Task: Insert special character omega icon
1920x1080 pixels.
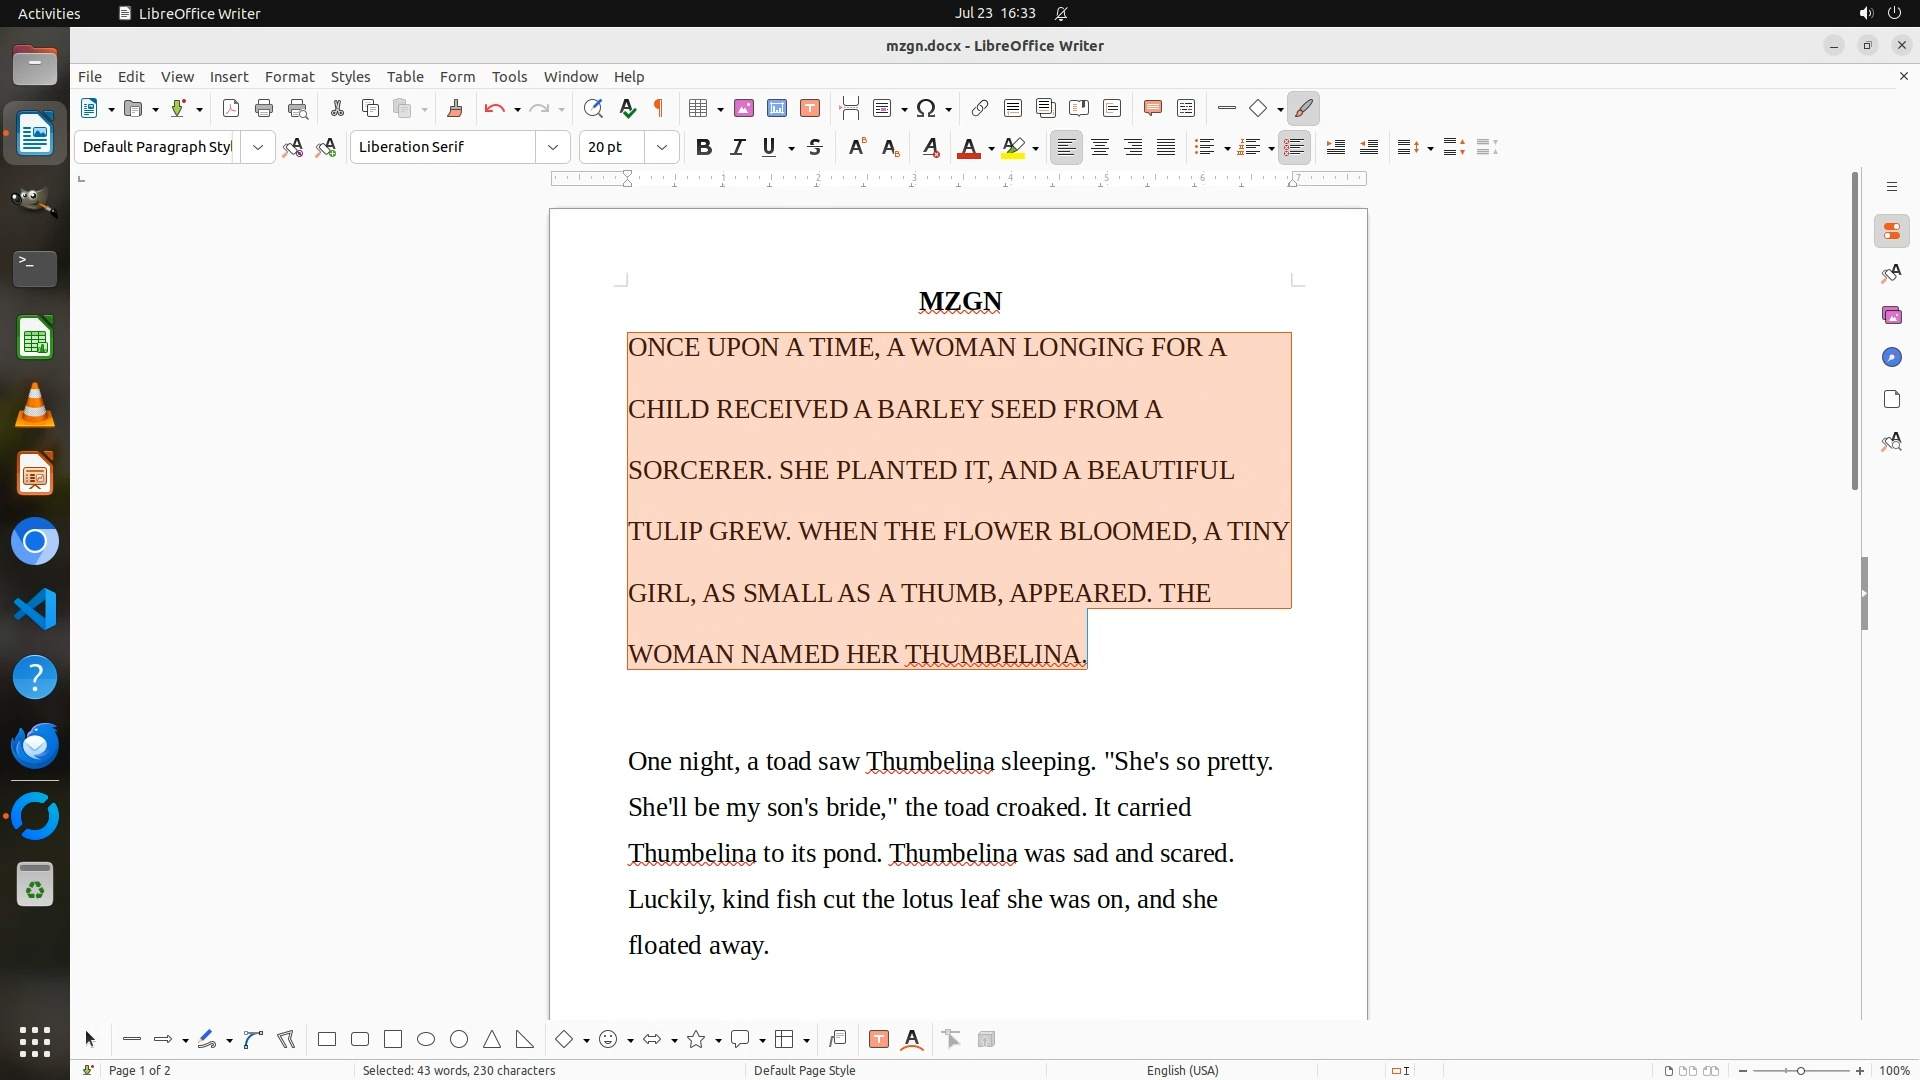Action: pos(926,108)
